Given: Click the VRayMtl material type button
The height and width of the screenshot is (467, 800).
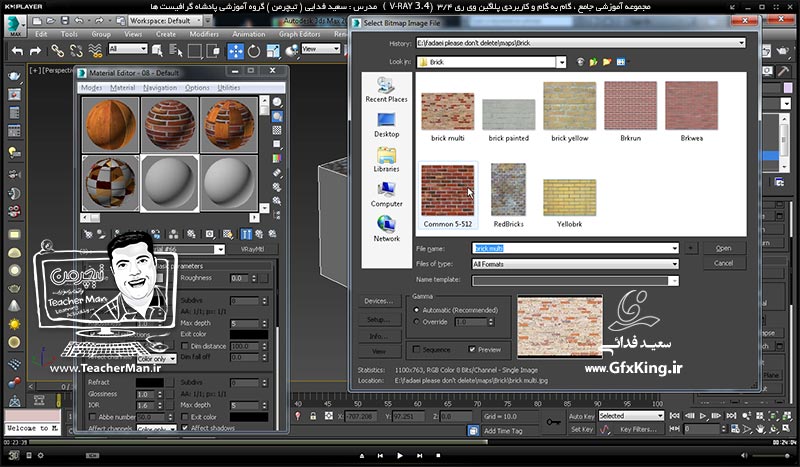Looking at the screenshot, I should click(x=252, y=250).
